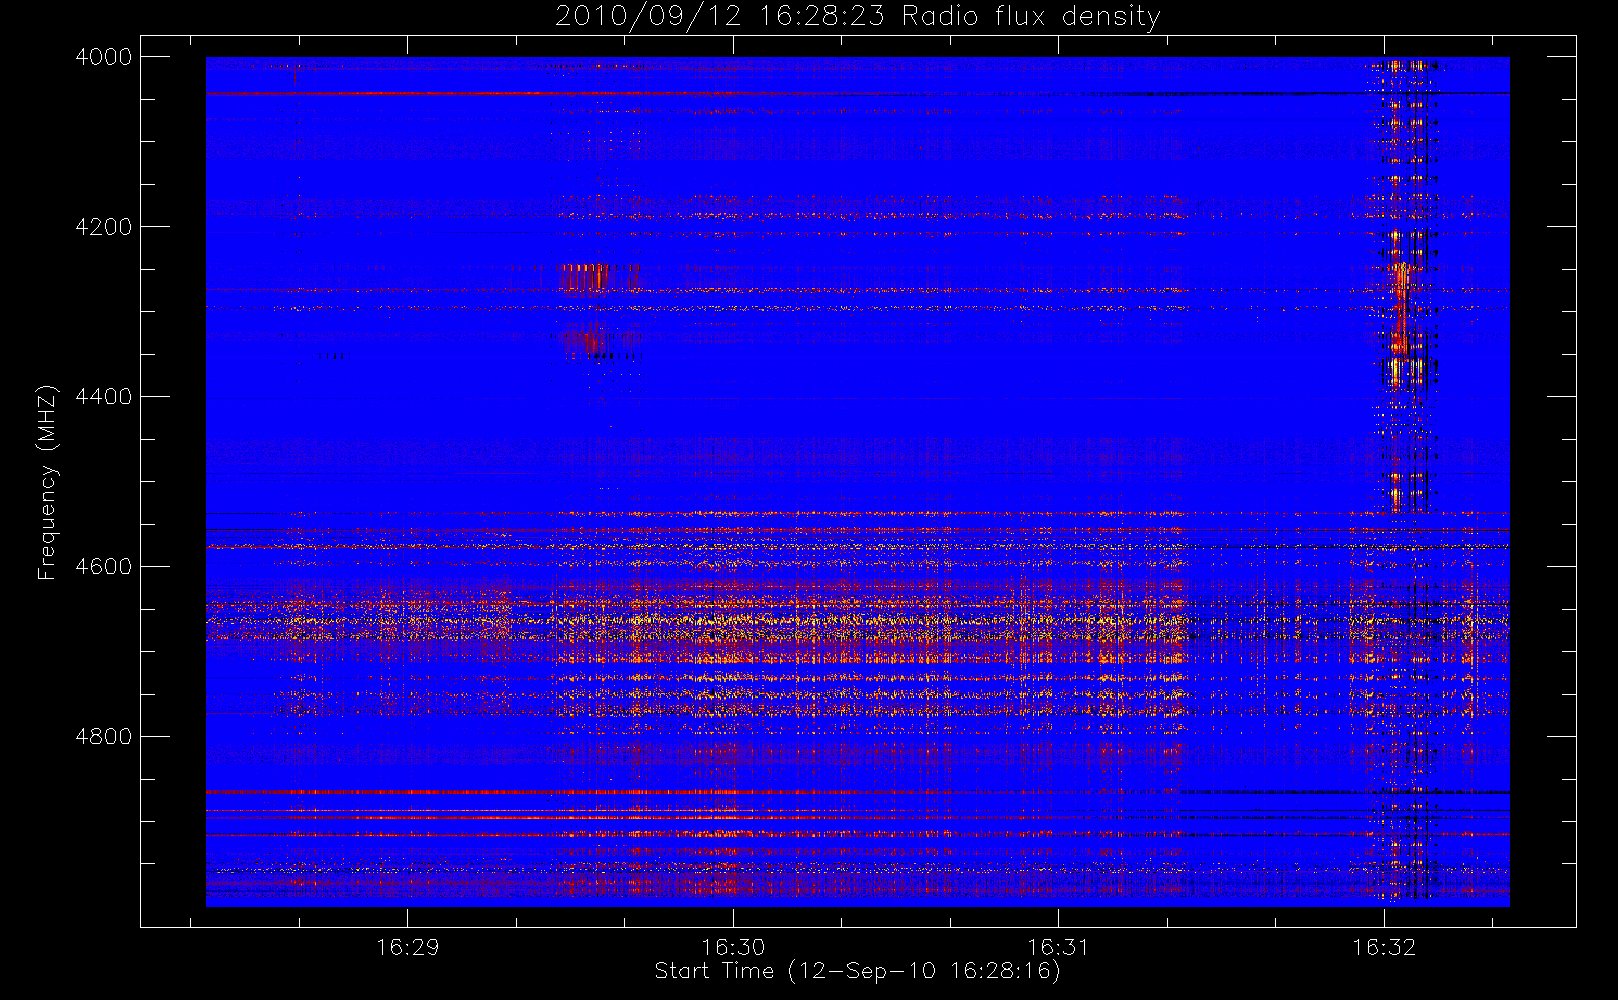Viewport: 1618px width, 1000px height.
Task: Click the 16:30 time tick label
Action: click(x=733, y=947)
